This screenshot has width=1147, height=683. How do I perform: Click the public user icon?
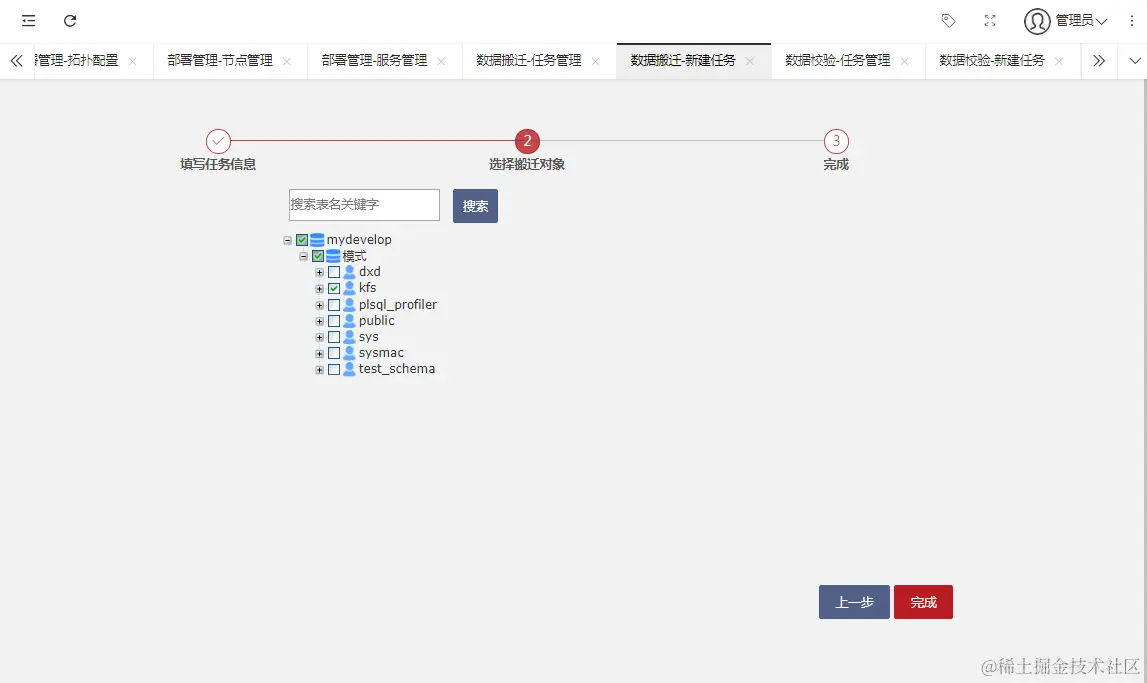pyautogui.click(x=350, y=321)
